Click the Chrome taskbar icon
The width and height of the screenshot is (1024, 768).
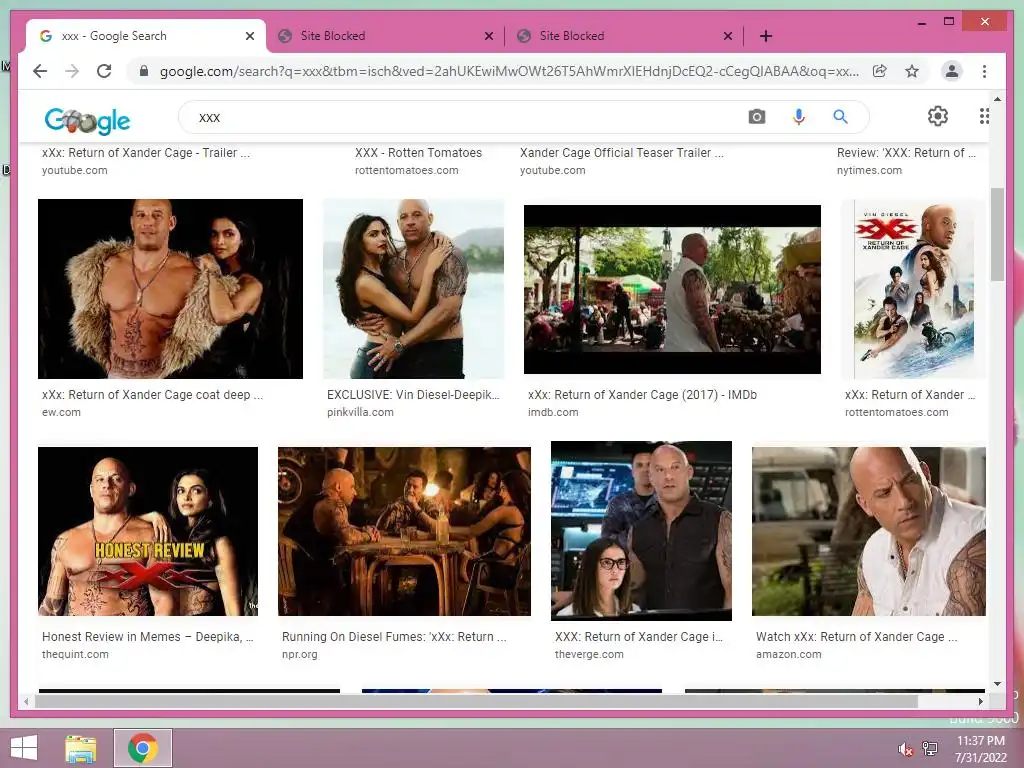pyautogui.click(x=142, y=748)
